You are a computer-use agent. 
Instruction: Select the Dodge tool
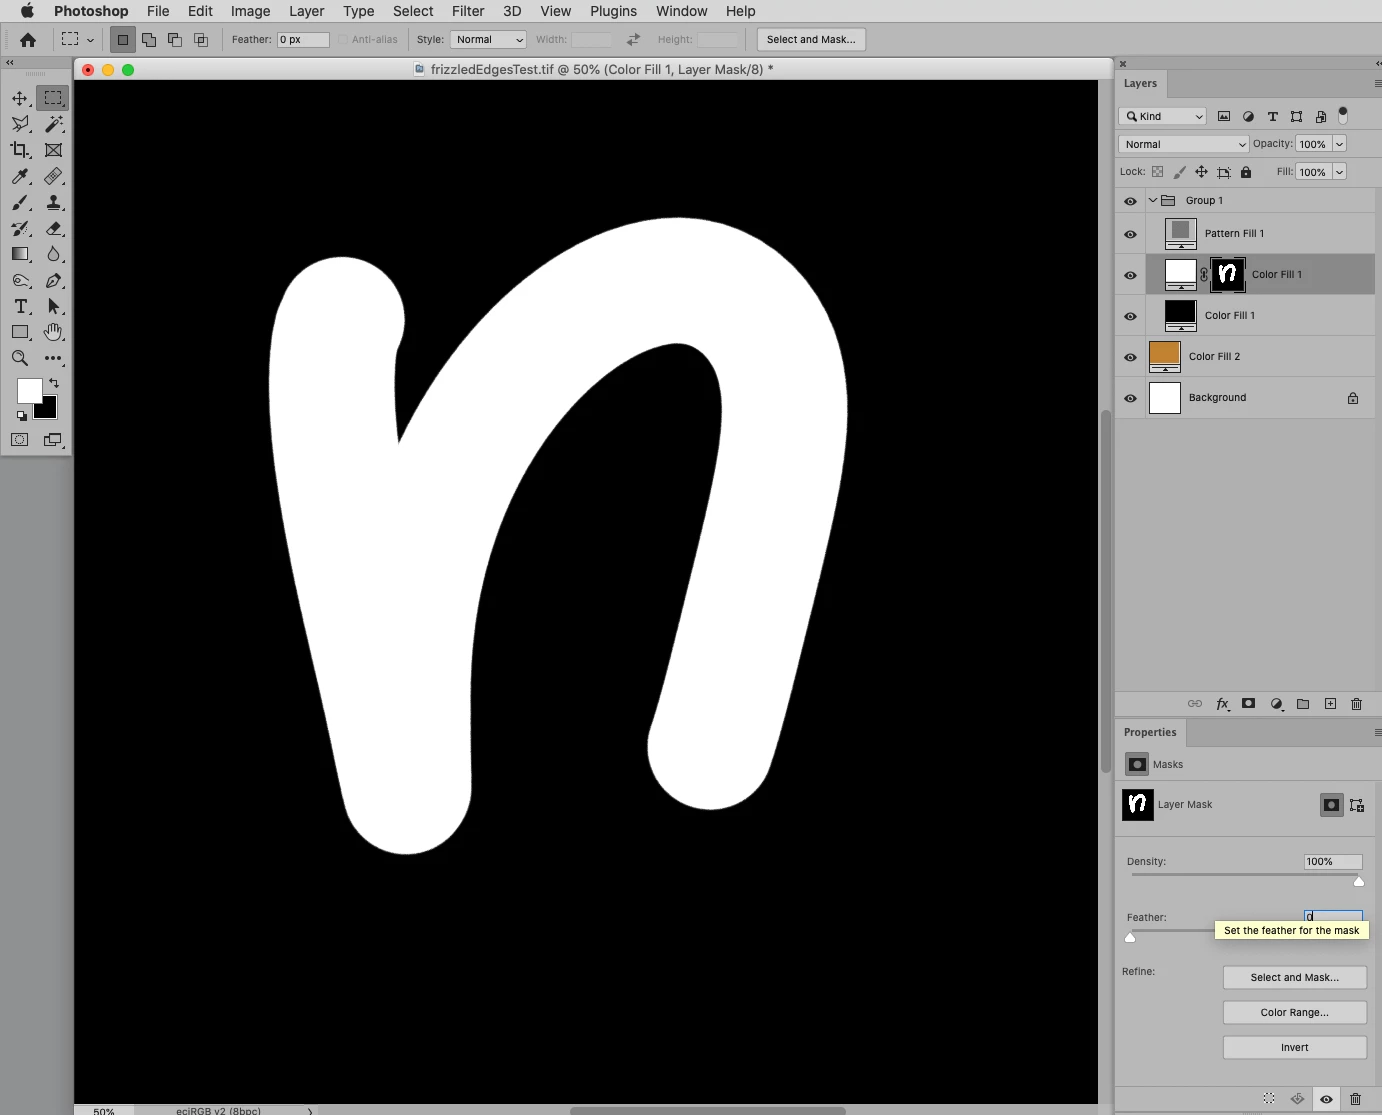pyautogui.click(x=20, y=280)
